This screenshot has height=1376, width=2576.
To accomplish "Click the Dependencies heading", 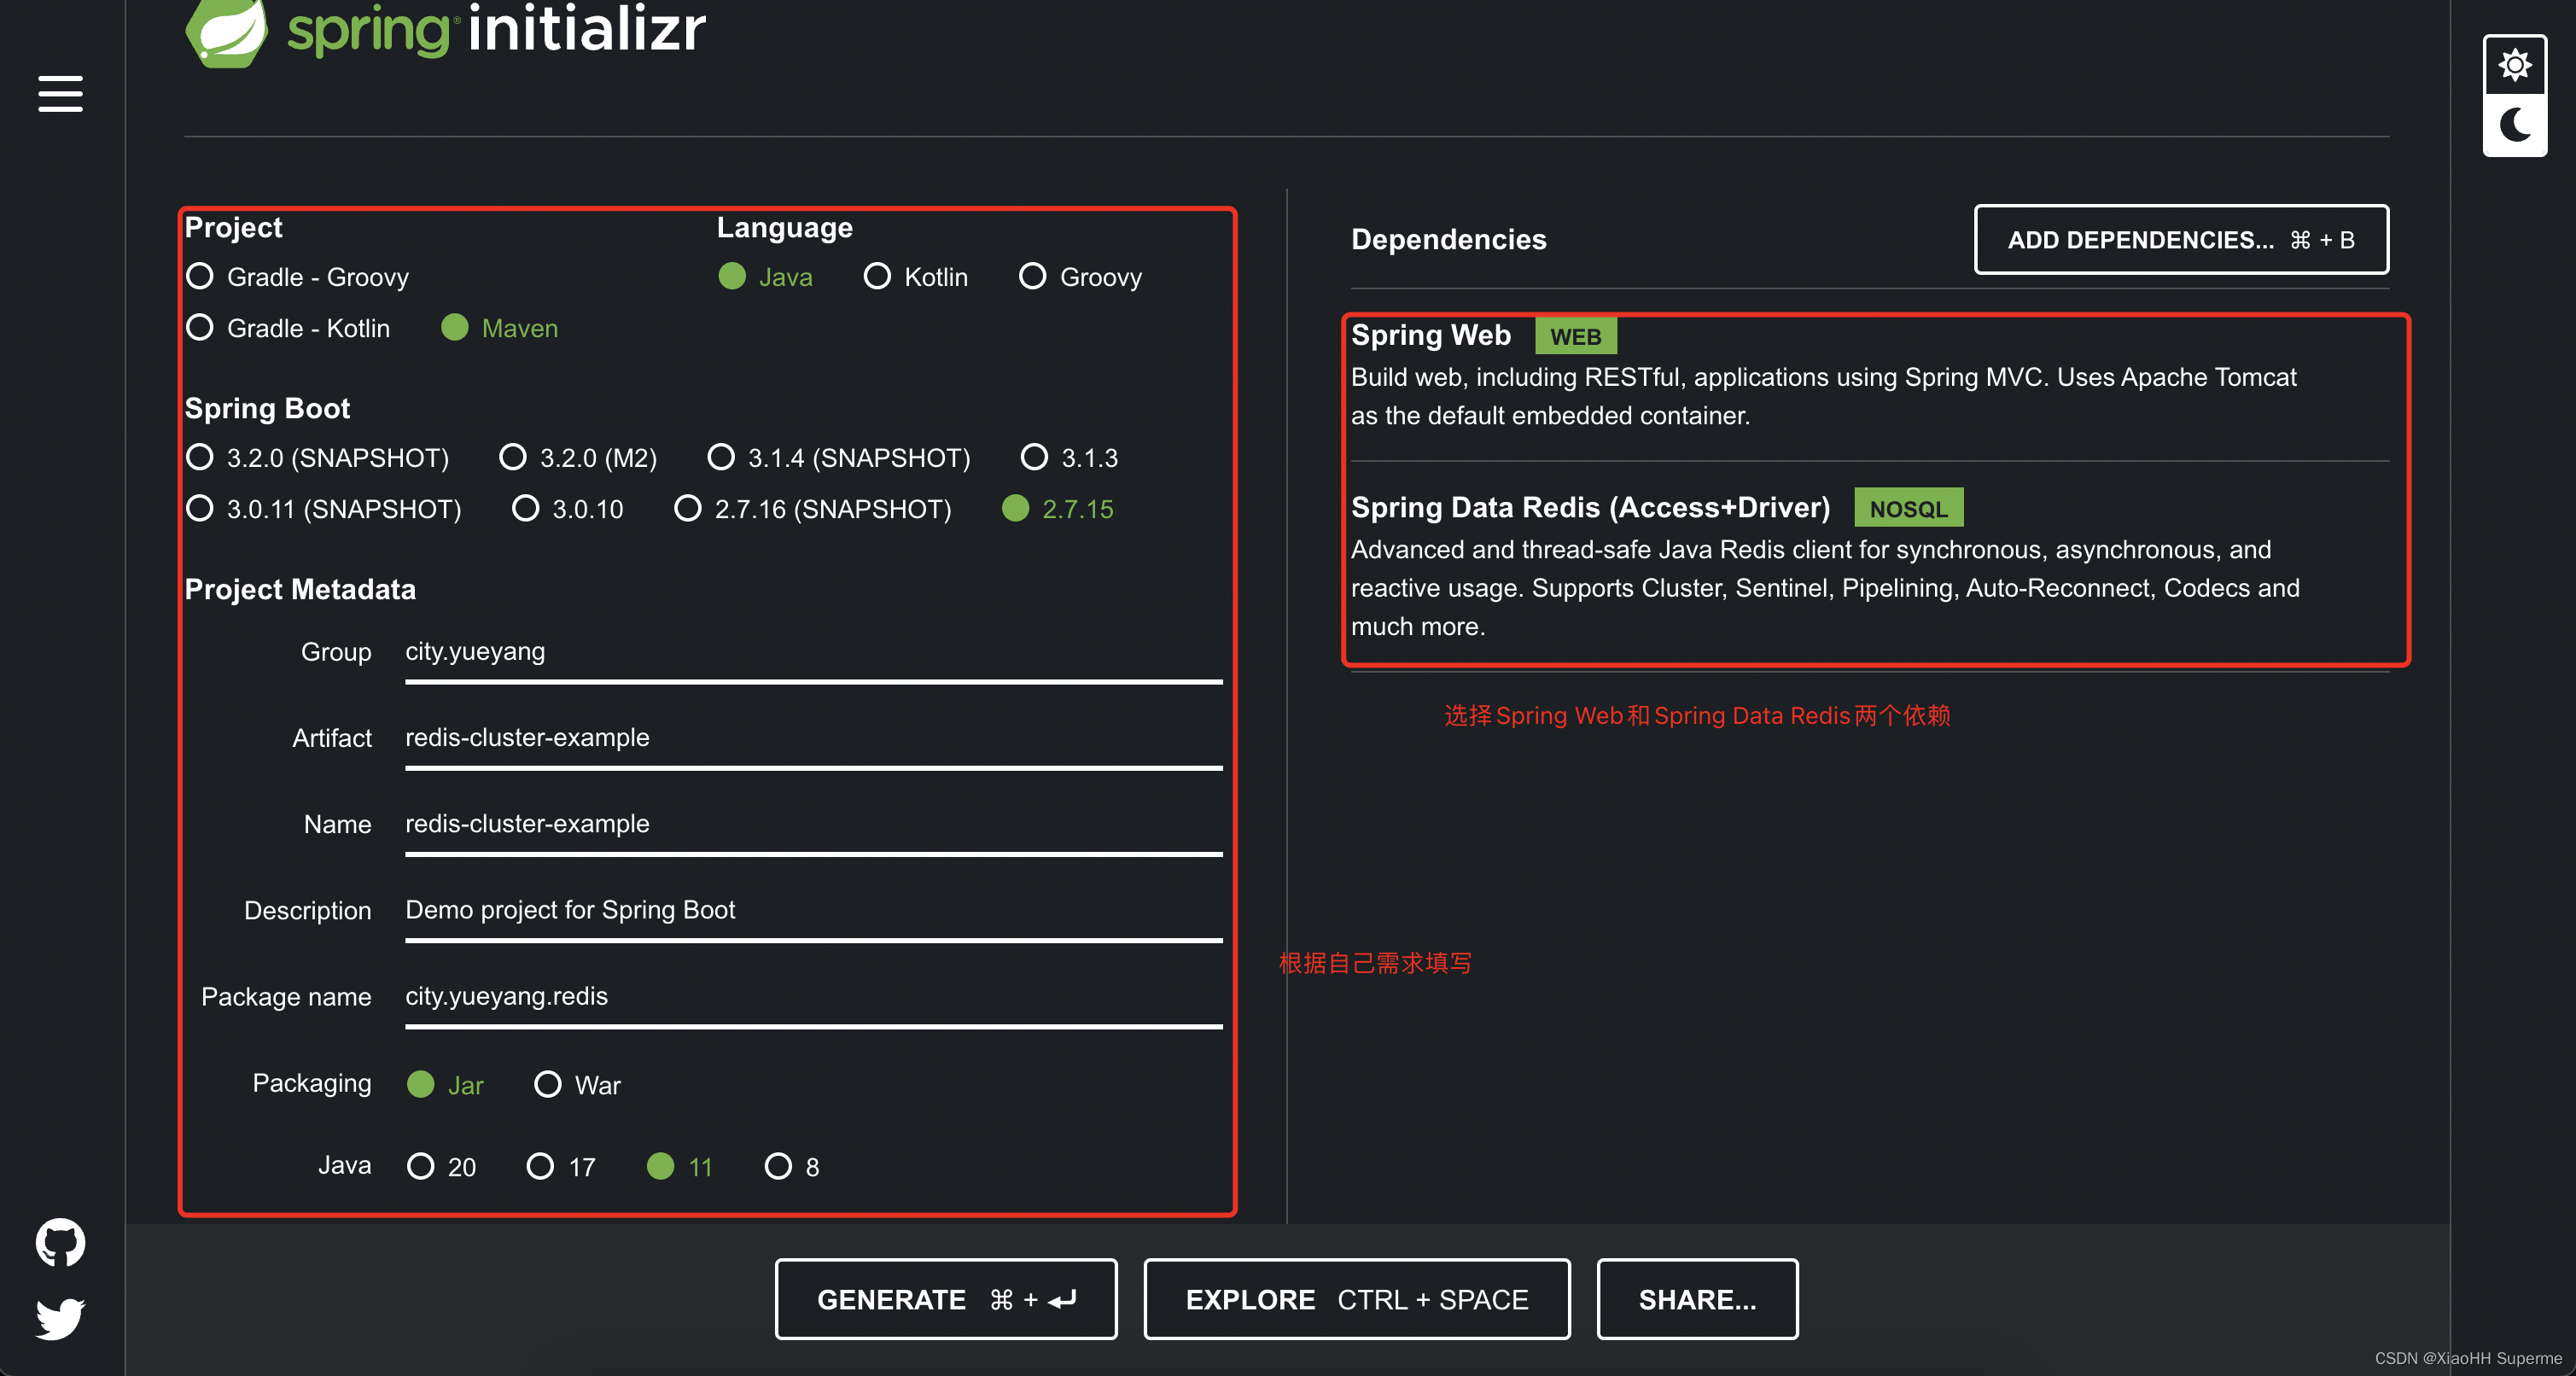I will tap(1448, 240).
